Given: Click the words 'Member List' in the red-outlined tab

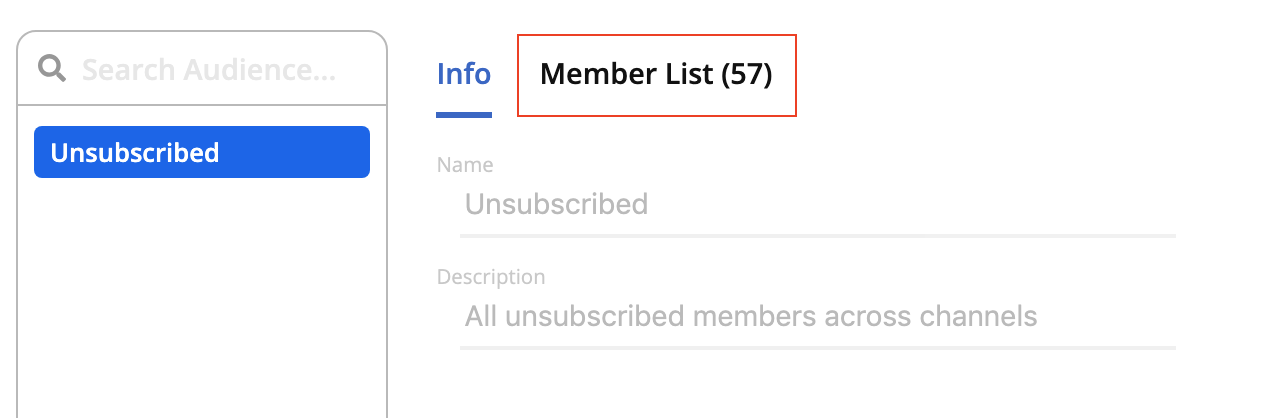Looking at the screenshot, I should point(627,74).
